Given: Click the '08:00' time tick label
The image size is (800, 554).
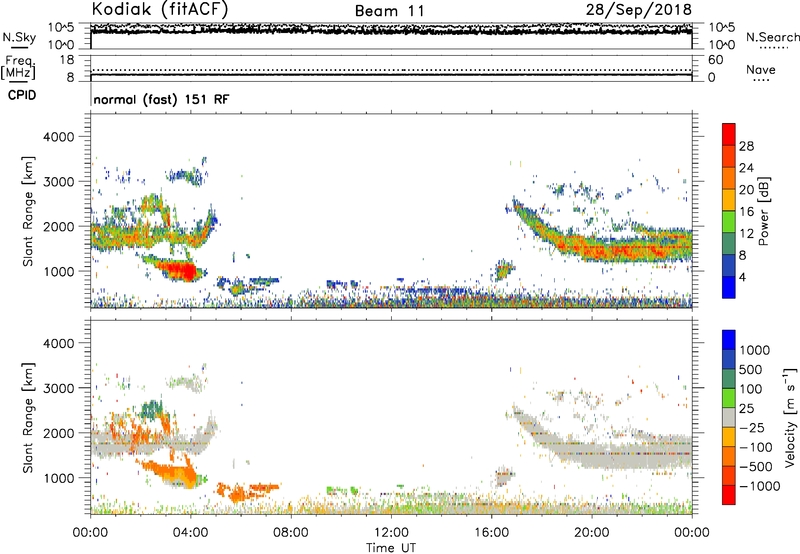Looking at the screenshot, I should pos(291,533).
